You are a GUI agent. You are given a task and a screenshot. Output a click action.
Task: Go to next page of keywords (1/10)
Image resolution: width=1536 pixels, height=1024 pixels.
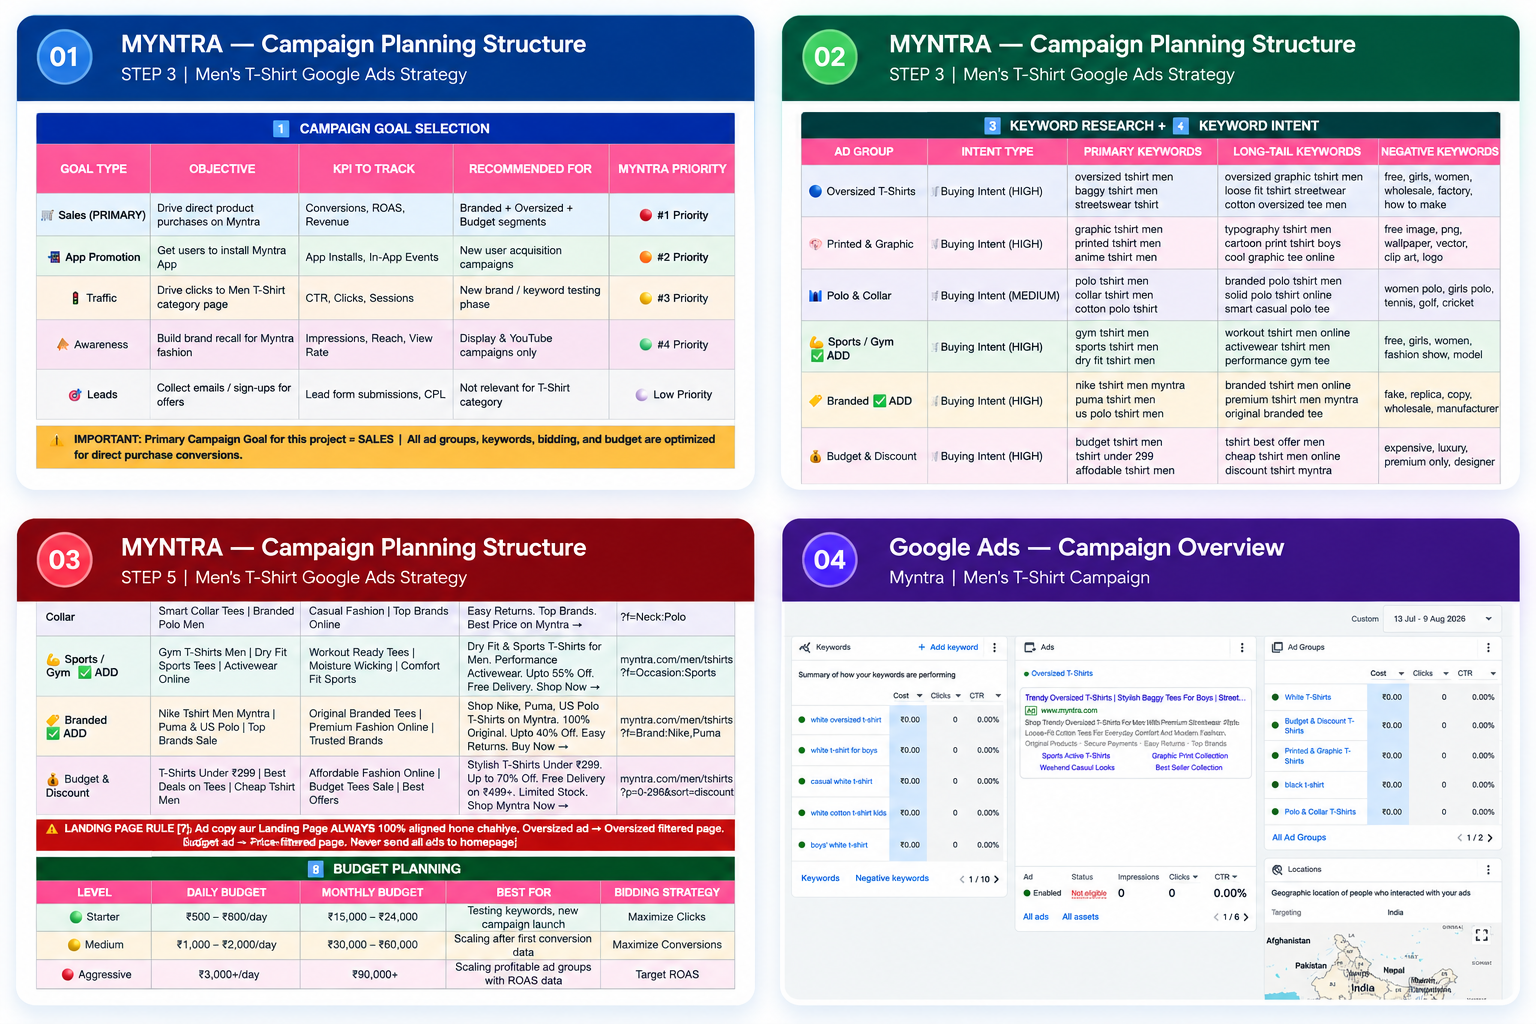(996, 879)
